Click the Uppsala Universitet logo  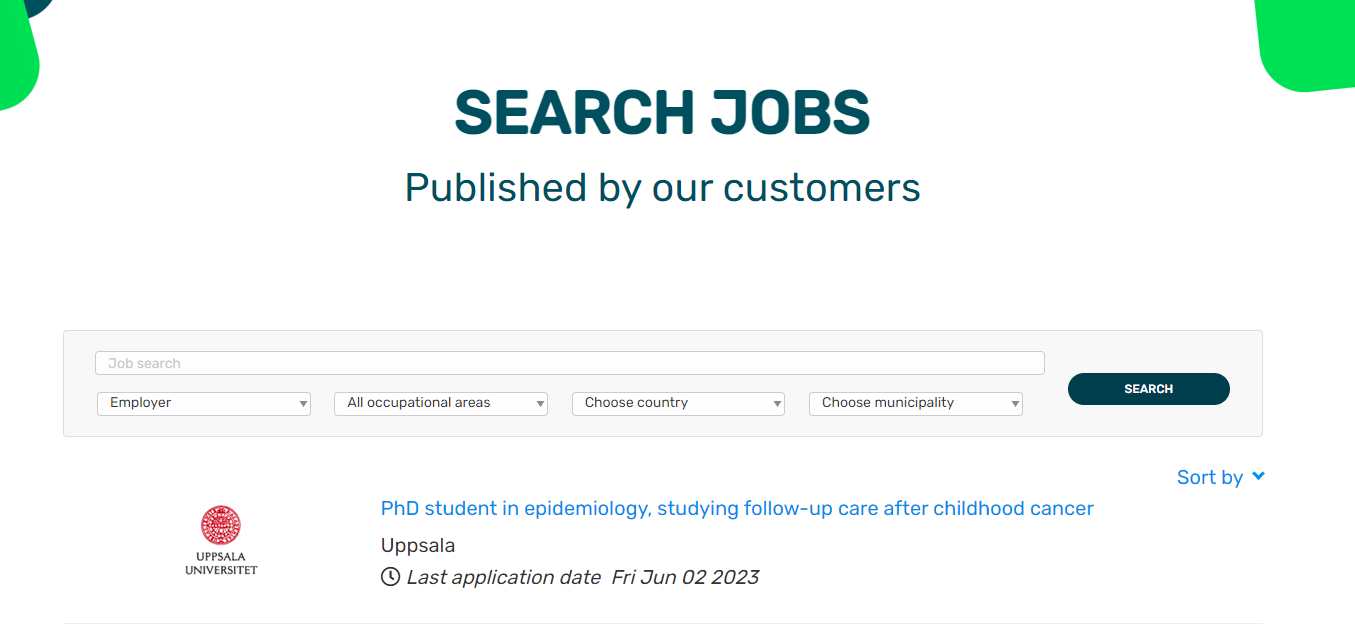221,540
